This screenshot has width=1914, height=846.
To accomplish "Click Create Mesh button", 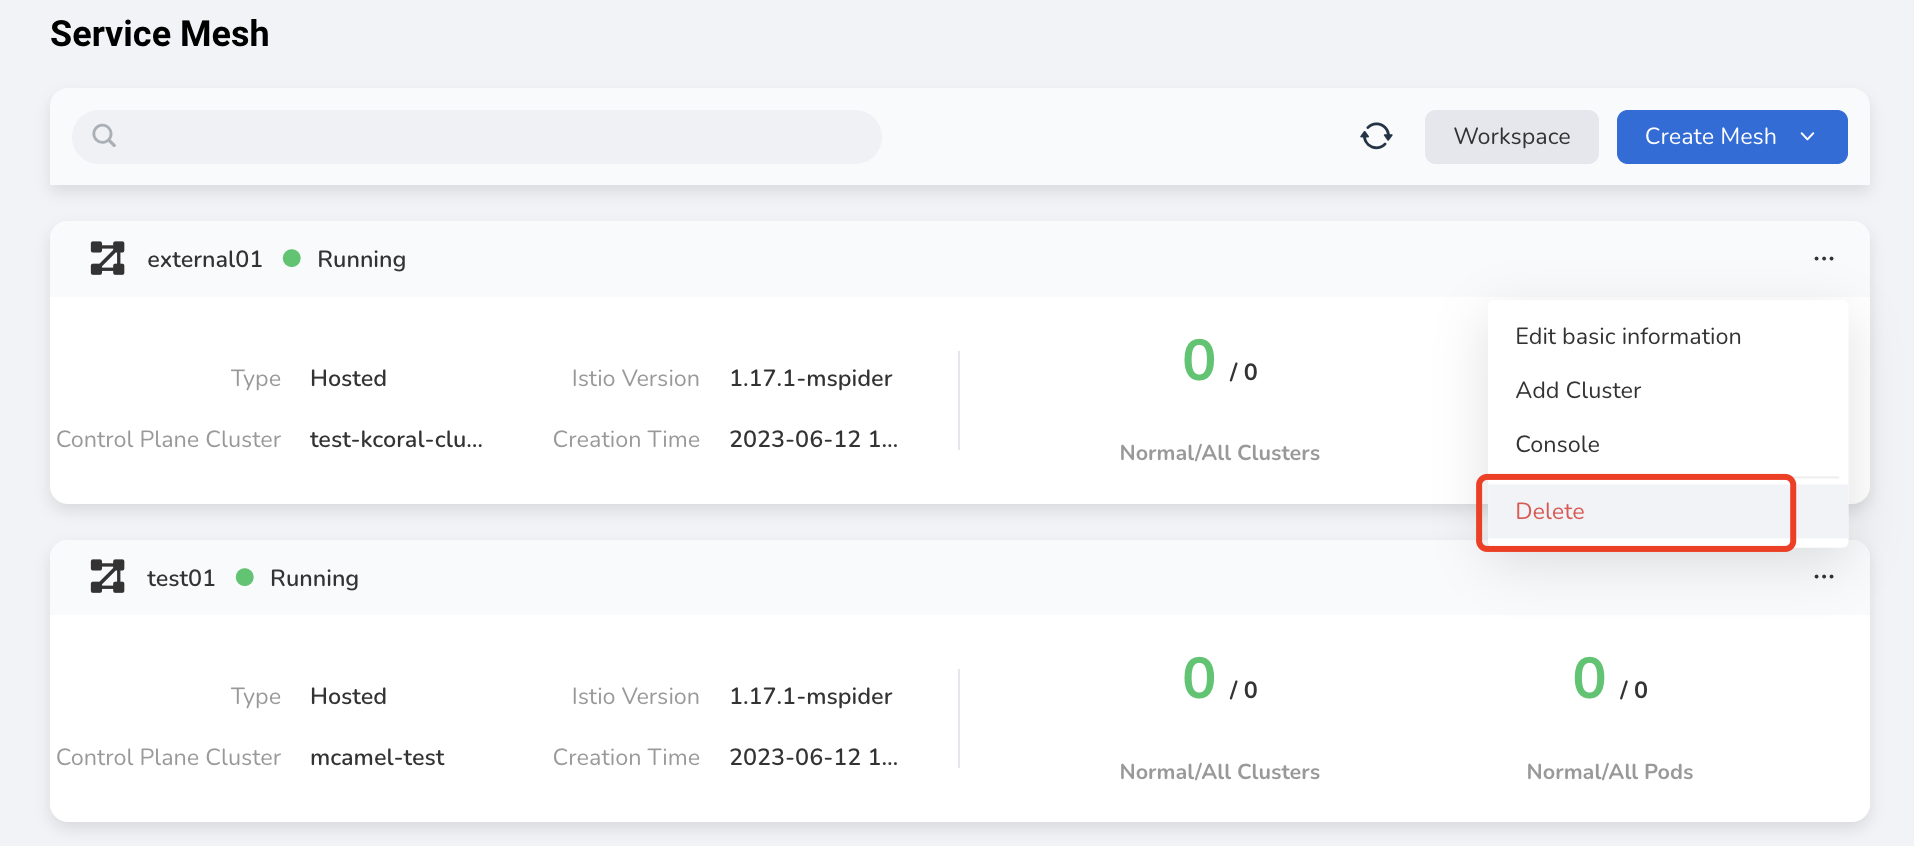I will (x=1731, y=137).
